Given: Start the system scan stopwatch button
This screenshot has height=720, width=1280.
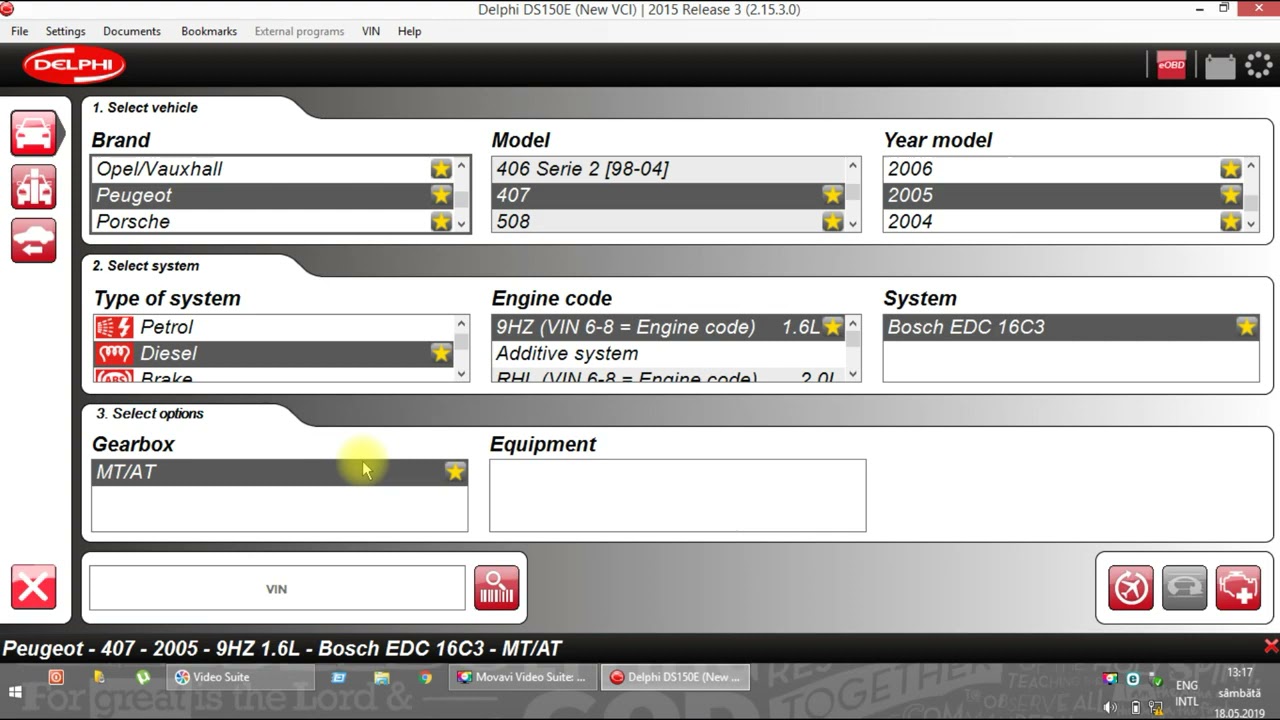Looking at the screenshot, I should coord(1131,588).
